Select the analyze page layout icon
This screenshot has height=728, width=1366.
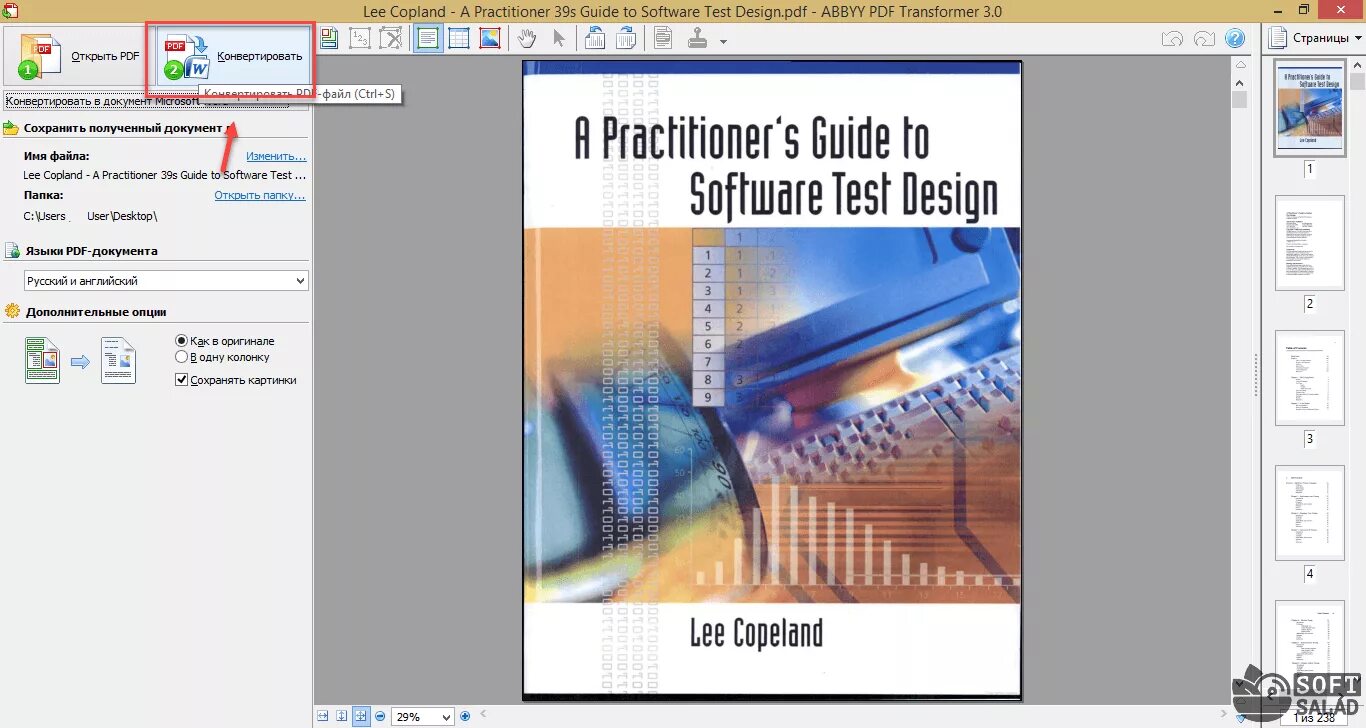[329, 39]
